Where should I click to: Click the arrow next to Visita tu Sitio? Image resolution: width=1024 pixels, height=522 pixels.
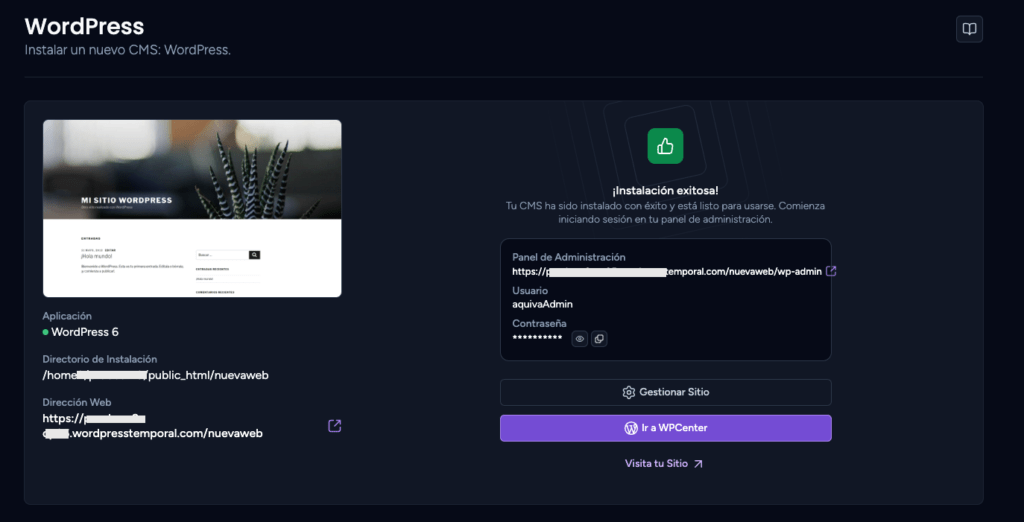698,464
